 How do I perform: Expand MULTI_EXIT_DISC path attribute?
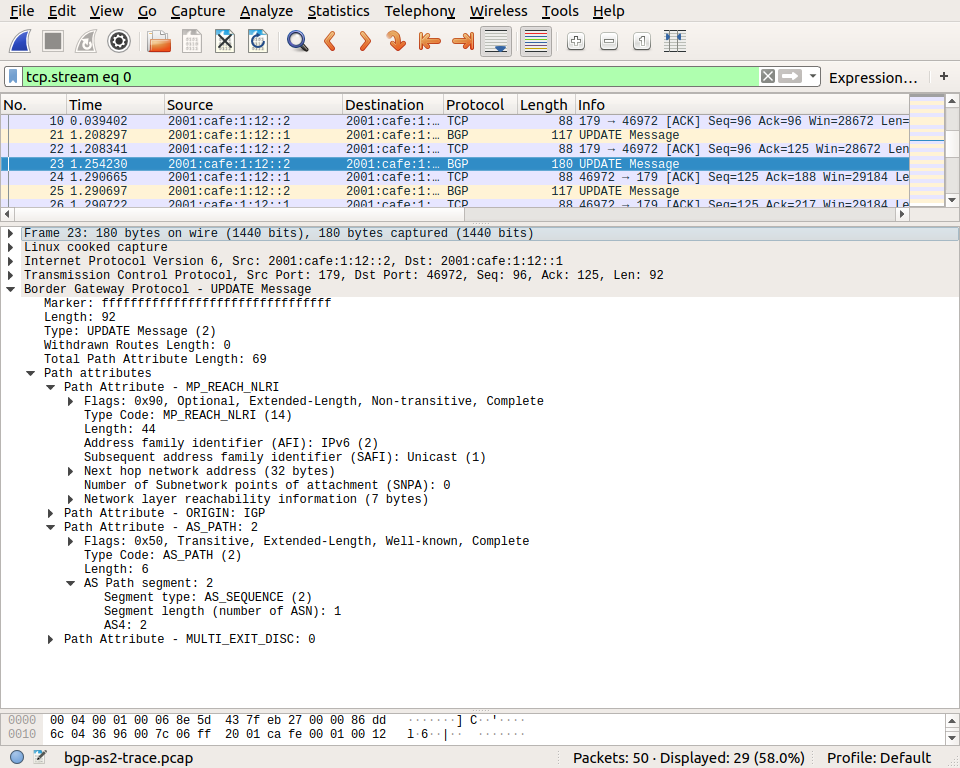tap(51, 639)
